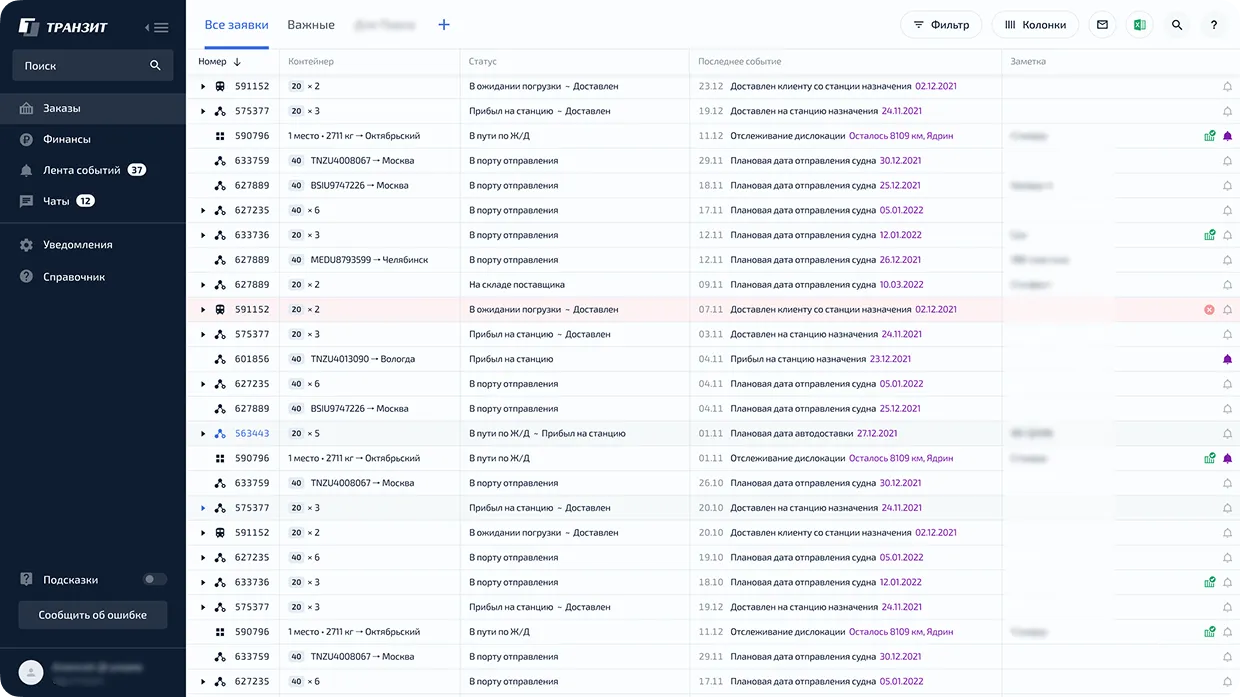
Task: Open the help question mark icon
Action: coord(1214,25)
